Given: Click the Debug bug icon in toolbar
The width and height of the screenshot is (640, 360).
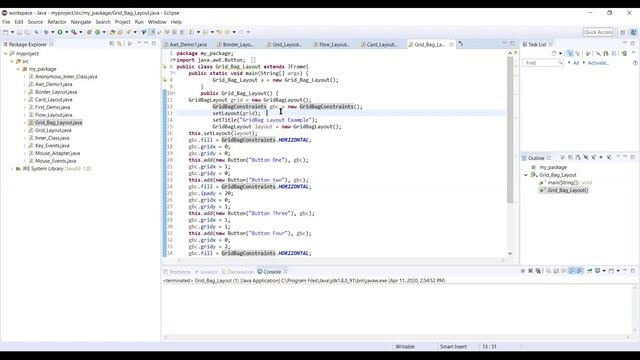Looking at the screenshot, I should pyautogui.click(x=46, y=32).
